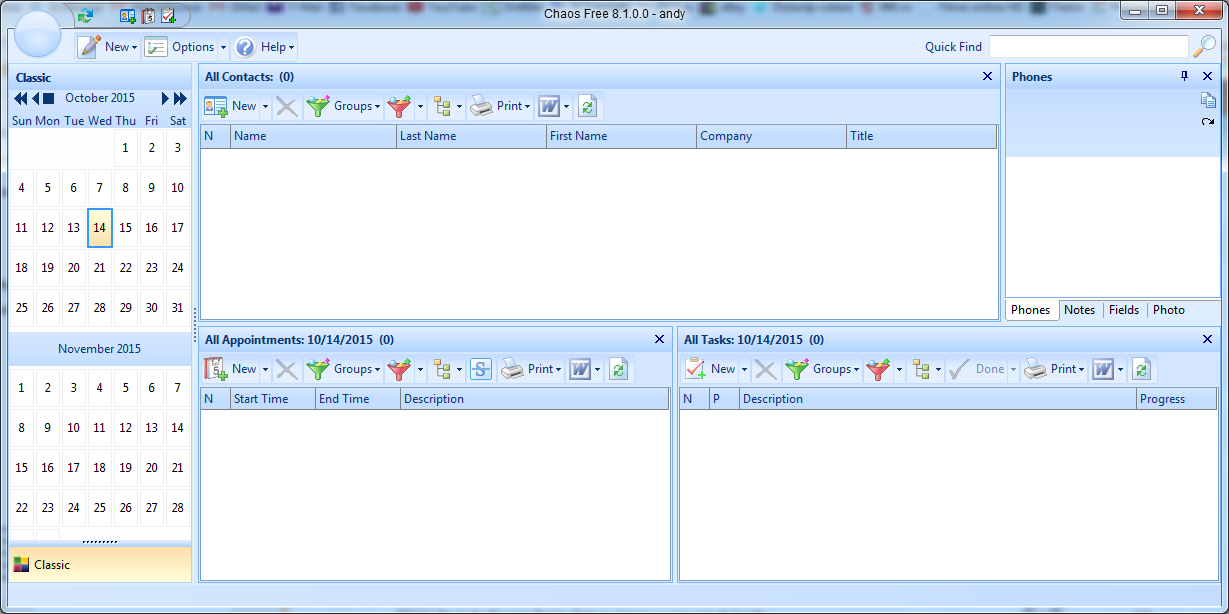Click the sync icon in title bar

pyautogui.click(x=85, y=15)
